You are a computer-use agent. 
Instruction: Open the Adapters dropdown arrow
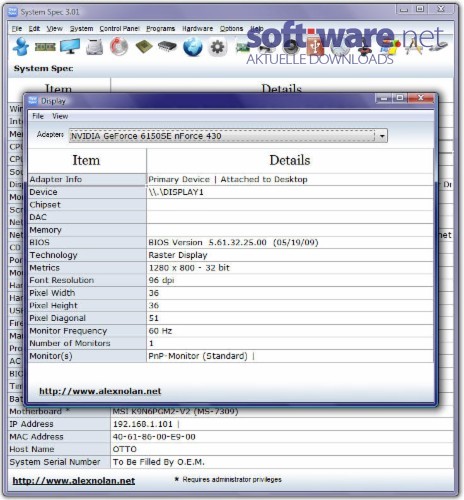[x=382, y=136]
